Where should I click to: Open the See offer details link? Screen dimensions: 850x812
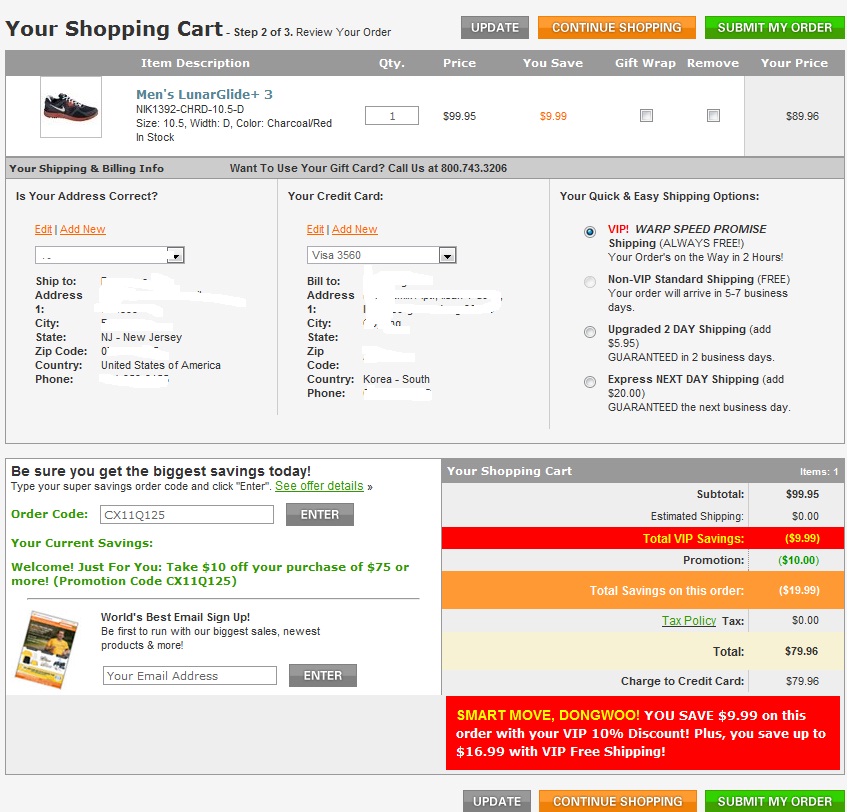[319, 486]
